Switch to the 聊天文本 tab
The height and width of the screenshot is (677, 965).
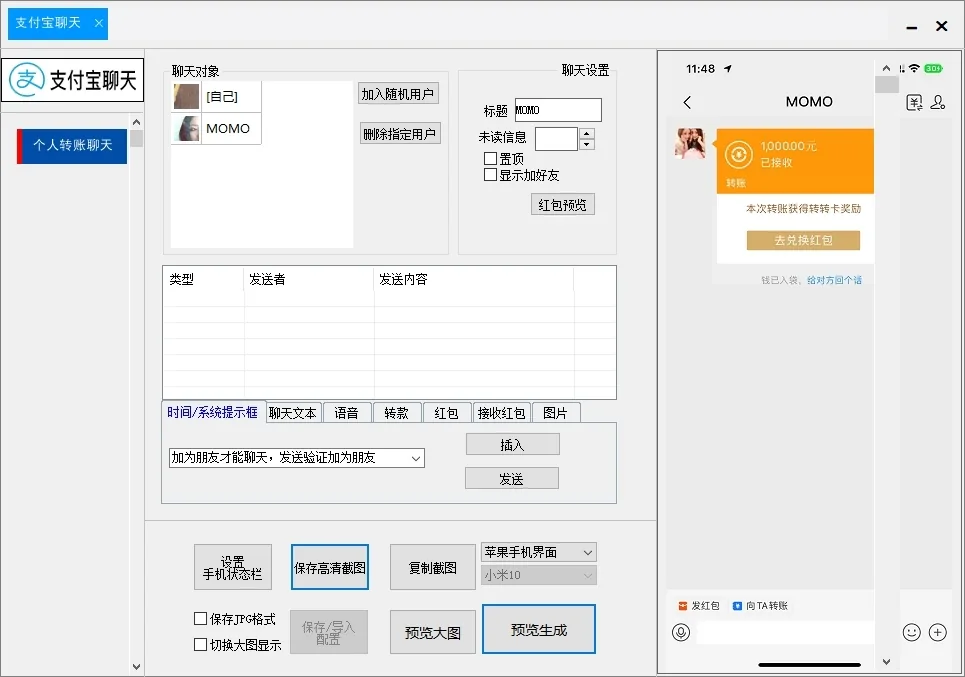(x=293, y=413)
